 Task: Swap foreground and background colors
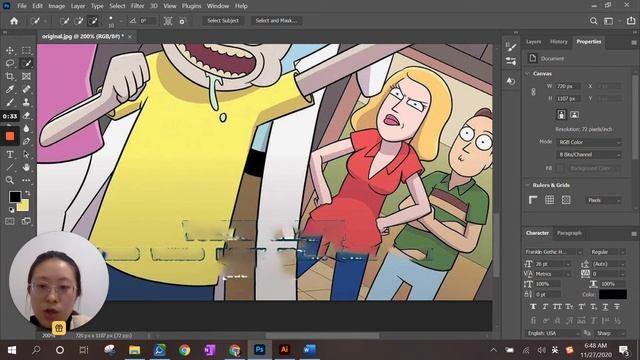[x=27, y=193]
